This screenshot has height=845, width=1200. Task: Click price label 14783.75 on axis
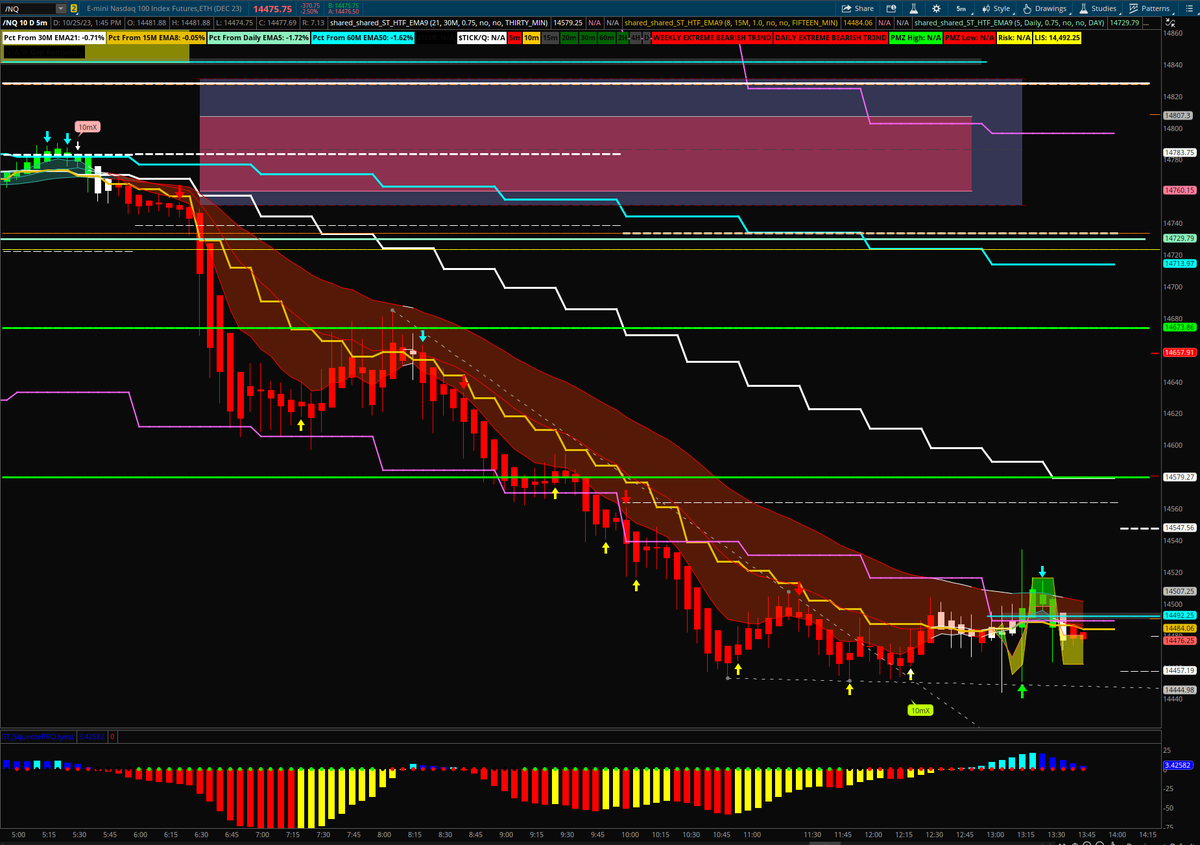coord(1180,153)
